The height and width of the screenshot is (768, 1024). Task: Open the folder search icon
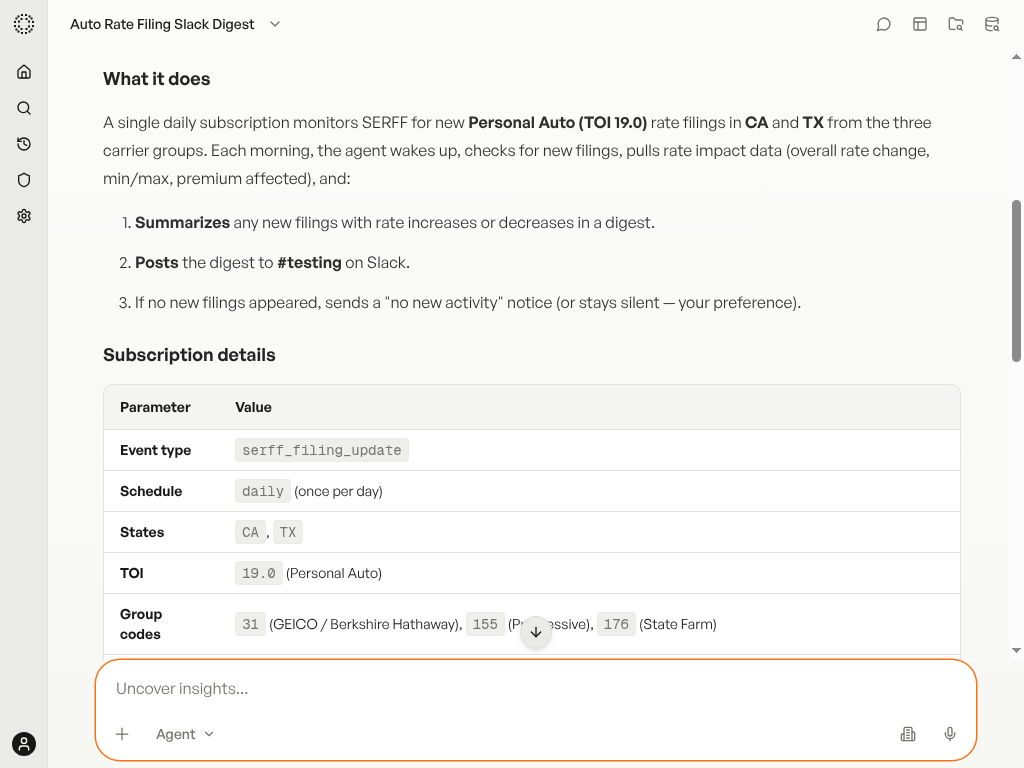(x=955, y=24)
